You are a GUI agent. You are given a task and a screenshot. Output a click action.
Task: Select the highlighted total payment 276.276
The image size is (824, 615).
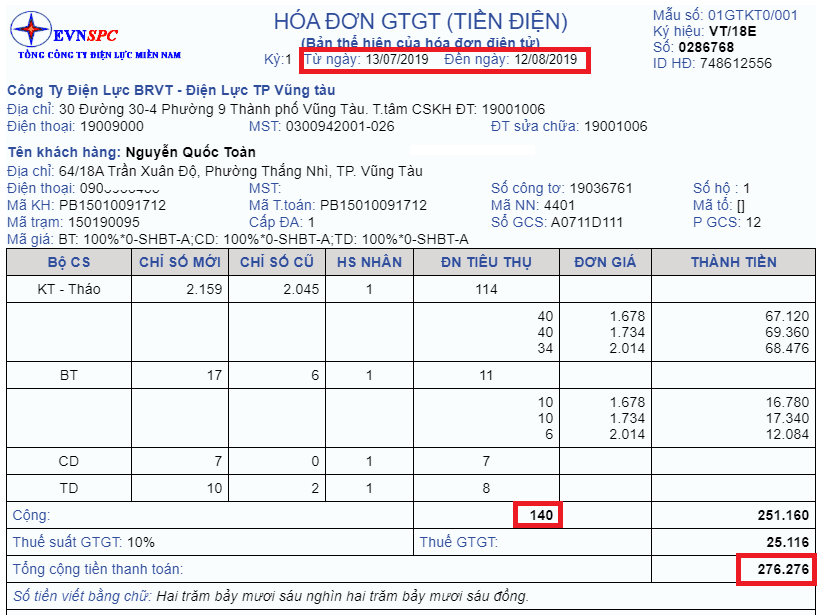(777, 569)
